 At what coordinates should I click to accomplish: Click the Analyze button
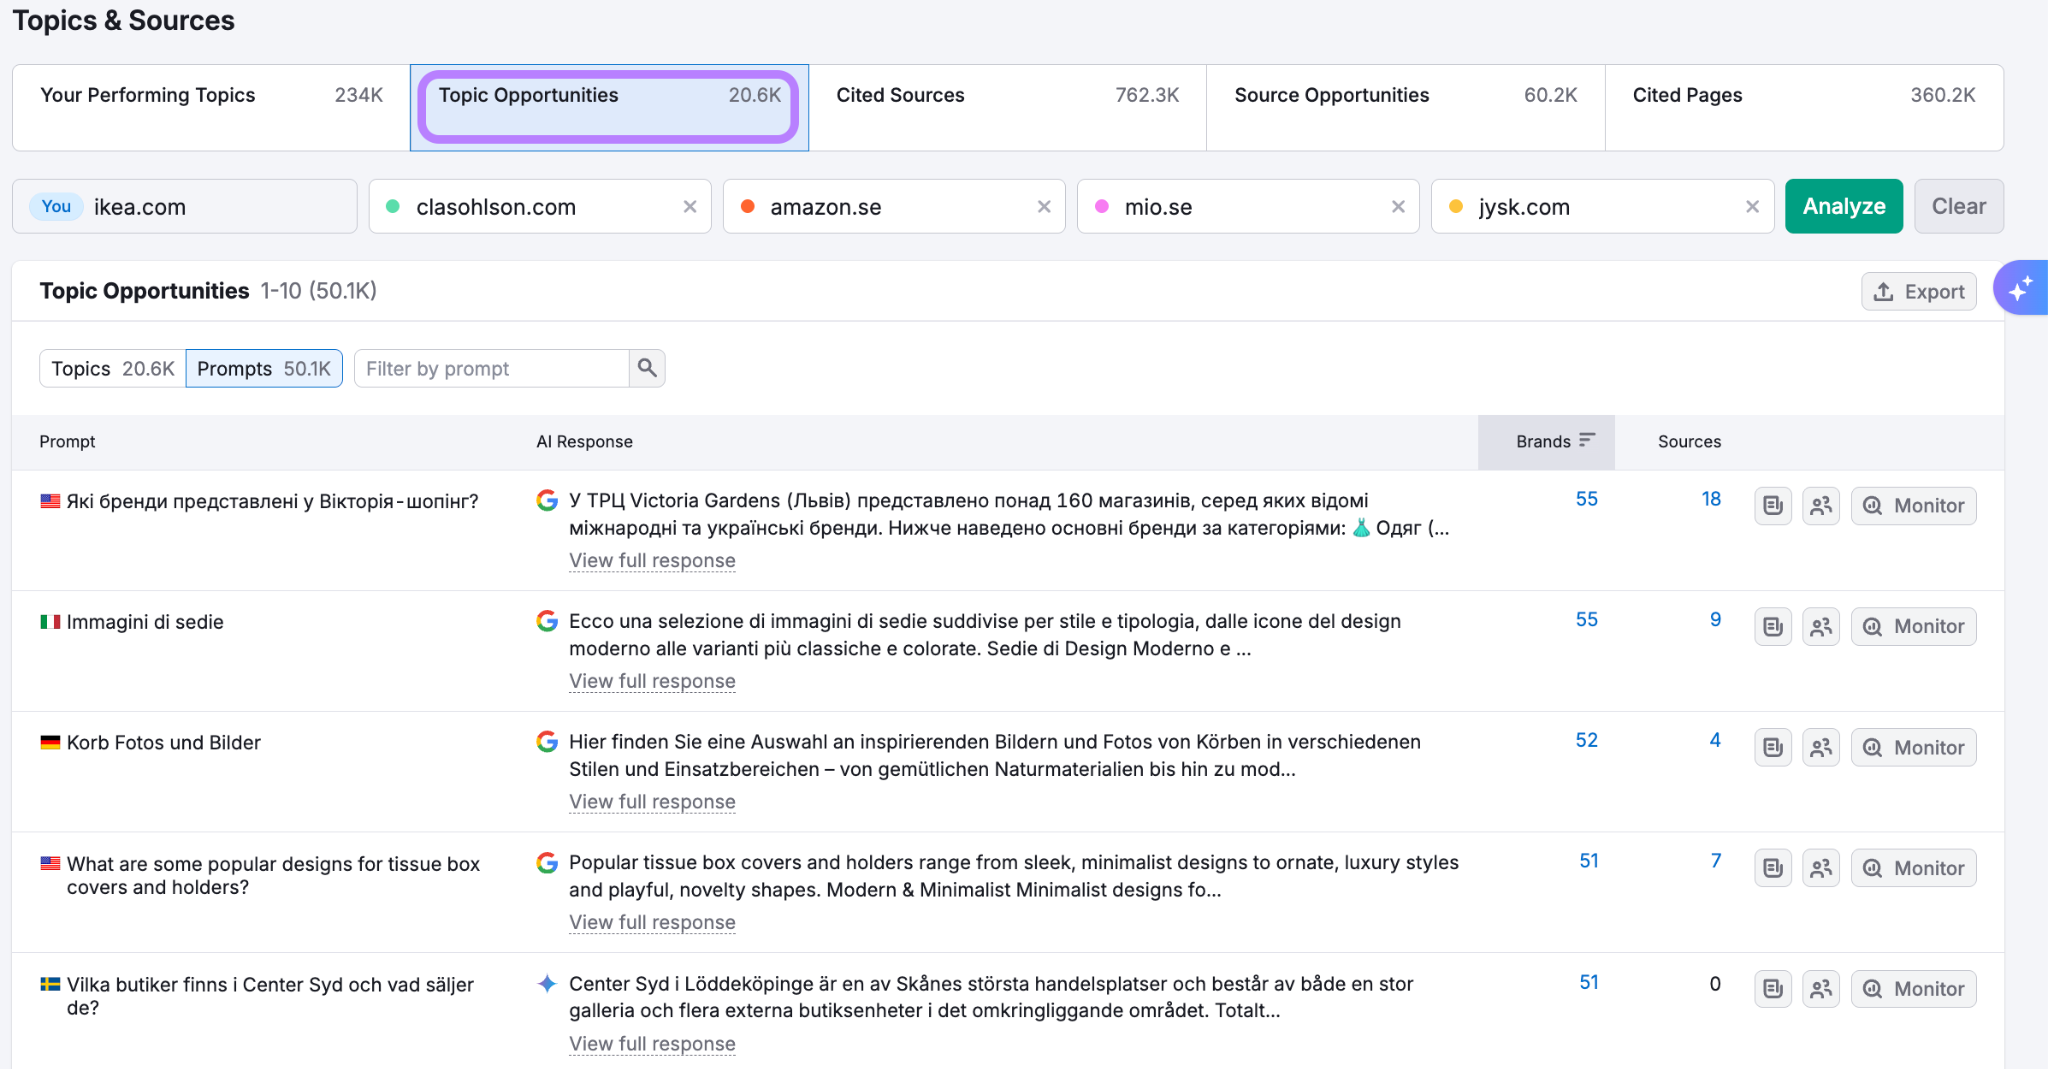[1844, 206]
